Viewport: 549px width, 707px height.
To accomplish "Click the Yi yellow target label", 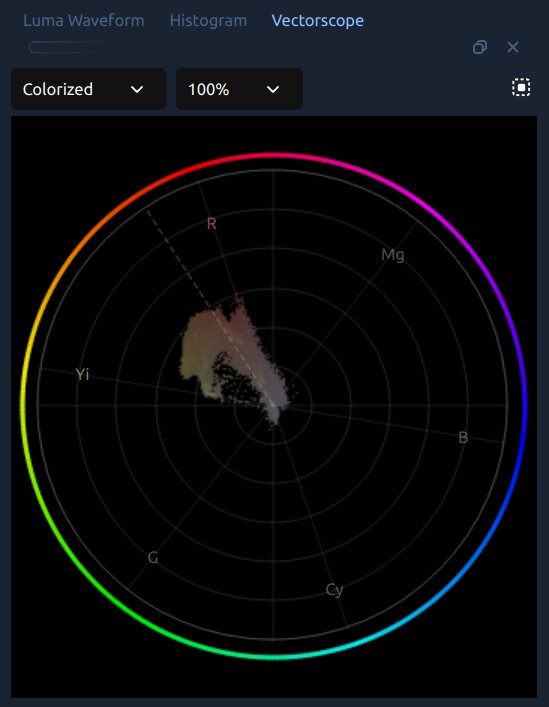I will click(x=82, y=374).
